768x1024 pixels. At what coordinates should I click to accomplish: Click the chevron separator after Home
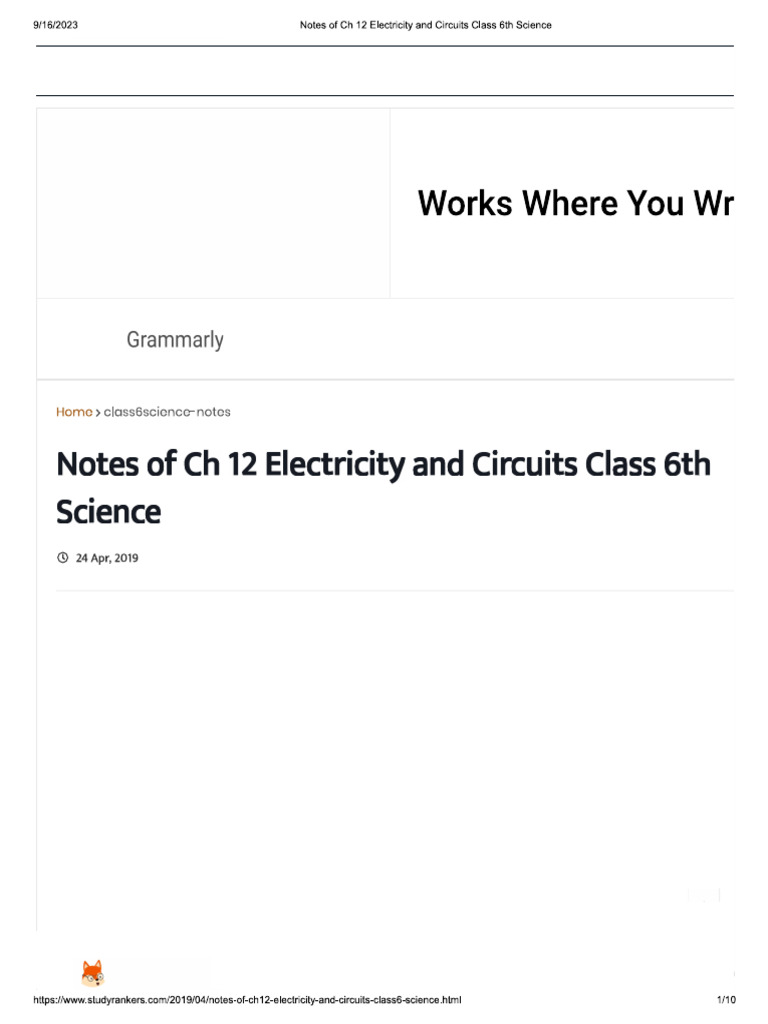[x=98, y=412]
